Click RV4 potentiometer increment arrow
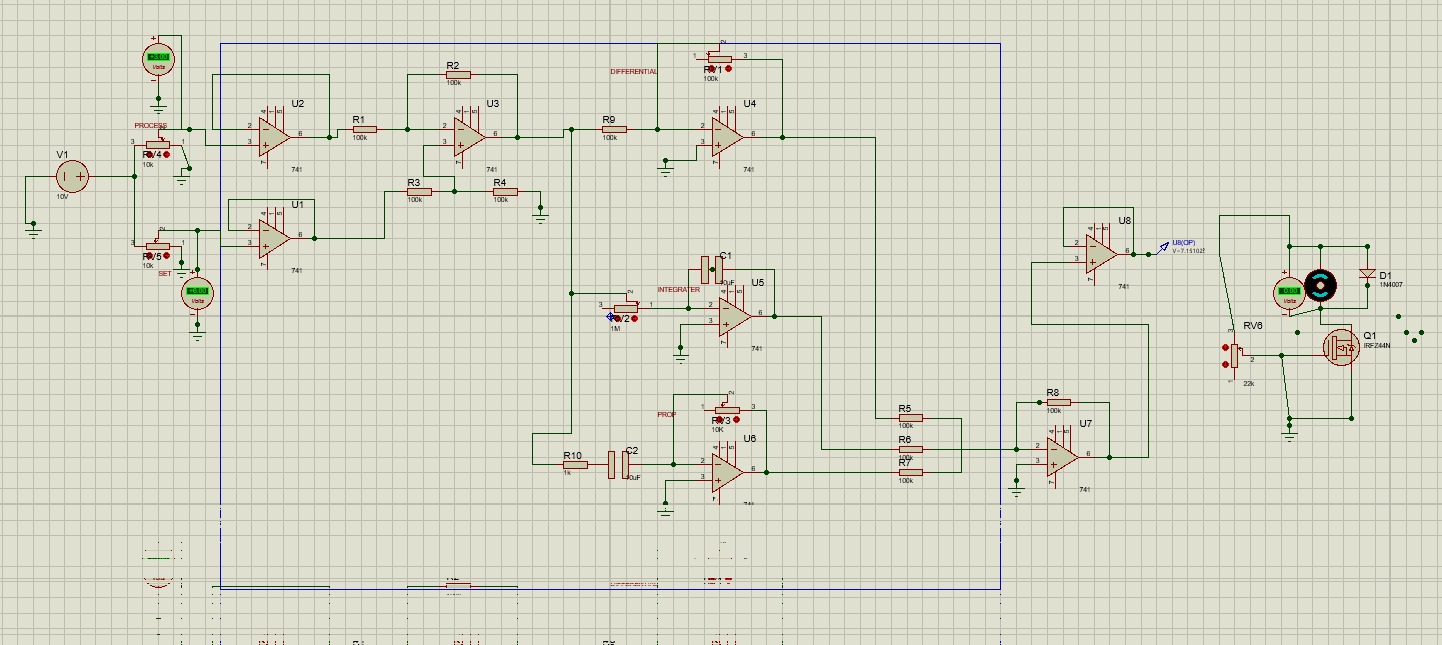Image resolution: width=1442 pixels, height=645 pixels. [x=166, y=155]
